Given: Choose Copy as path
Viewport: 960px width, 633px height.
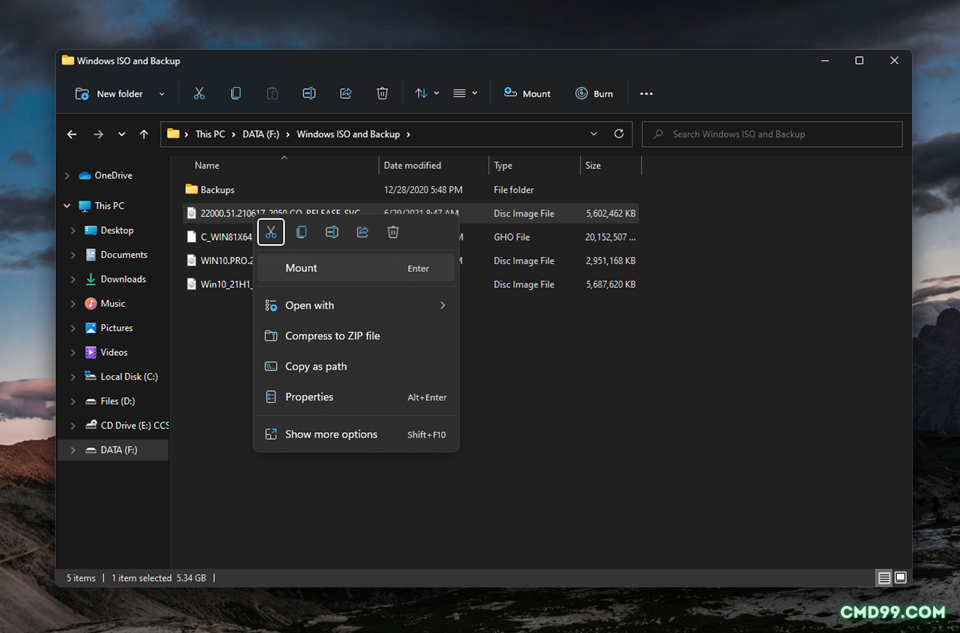Looking at the screenshot, I should coord(356,367).
